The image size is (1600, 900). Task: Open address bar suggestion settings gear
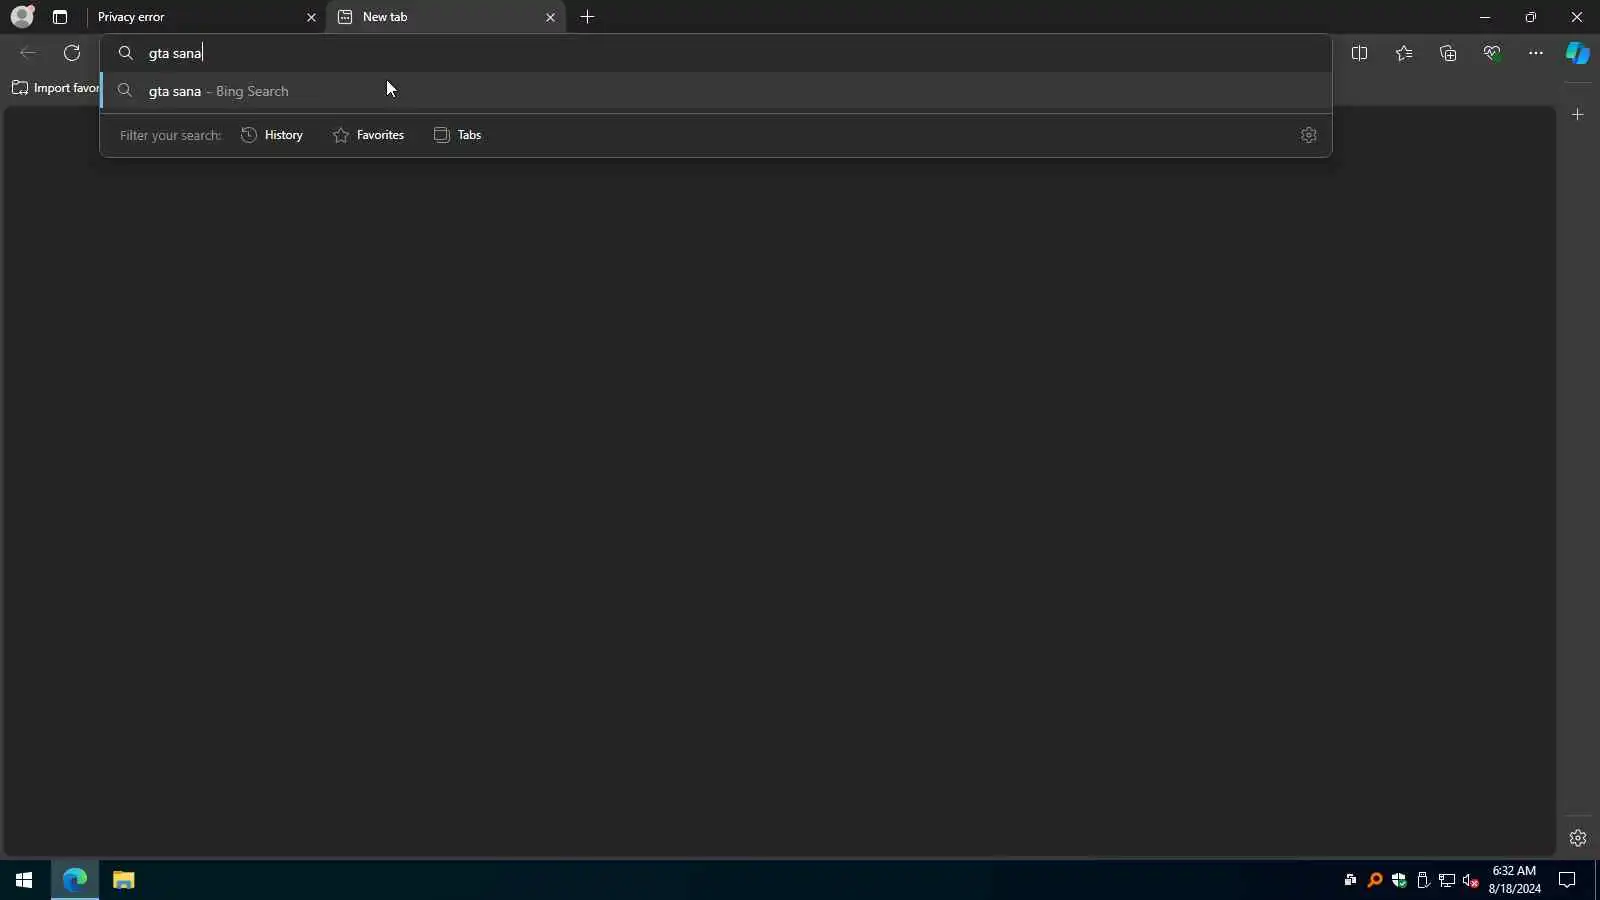1308,135
